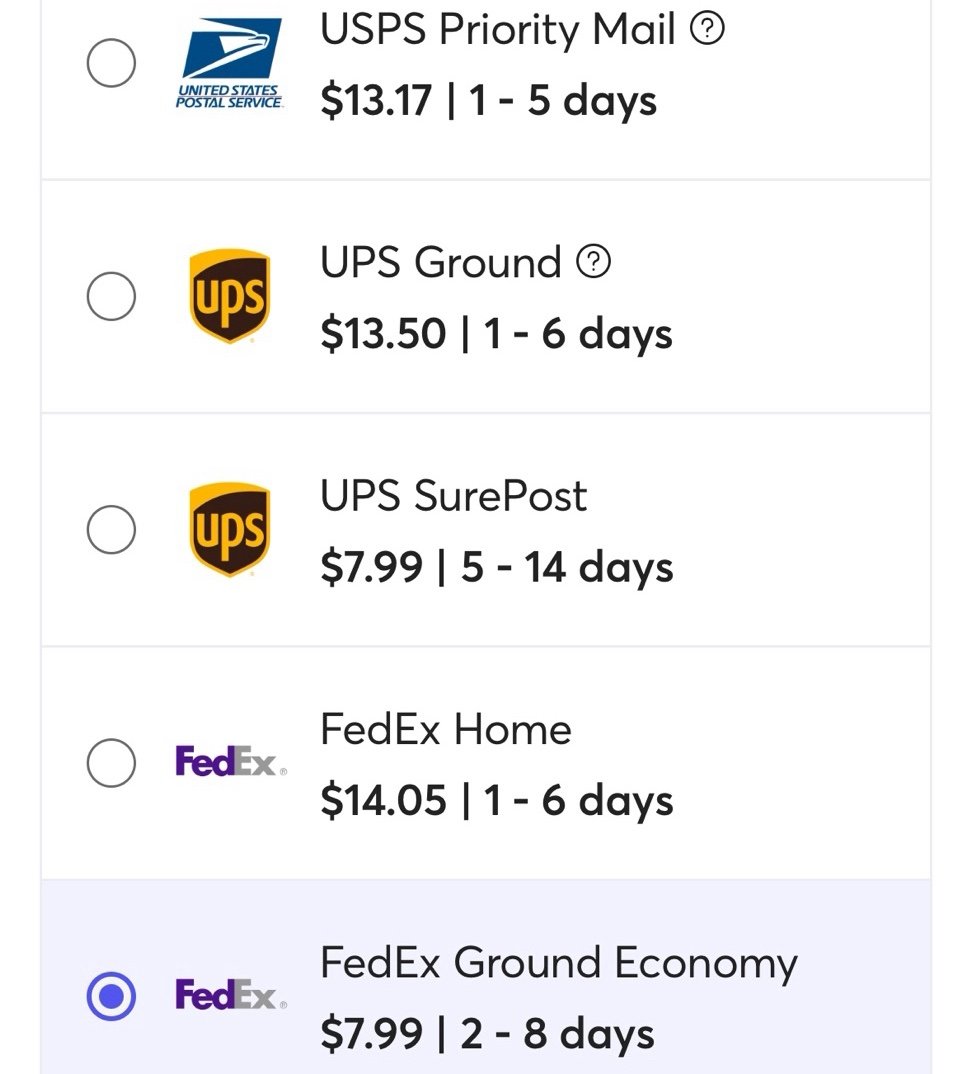Screen dimensions: 972x1074
Task: Click the USPS Priority Mail help icon
Action: point(708,30)
